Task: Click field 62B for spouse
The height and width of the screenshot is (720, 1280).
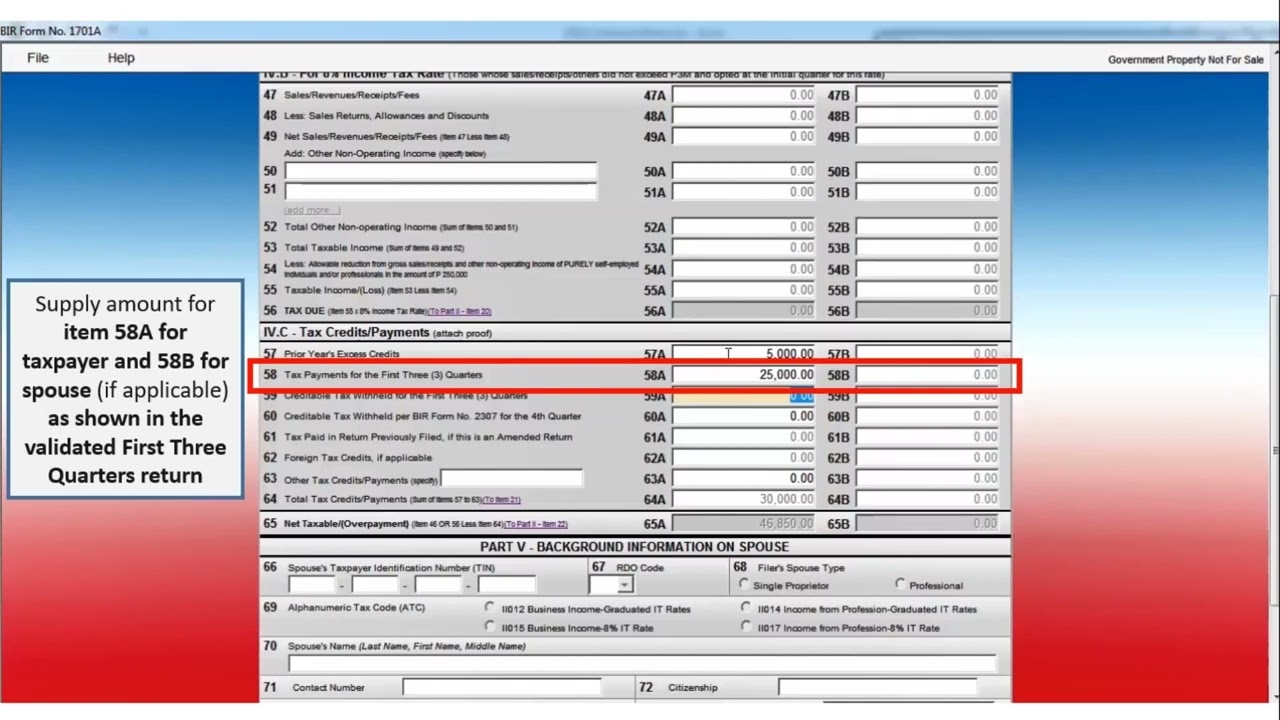Action: click(x=928, y=458)
